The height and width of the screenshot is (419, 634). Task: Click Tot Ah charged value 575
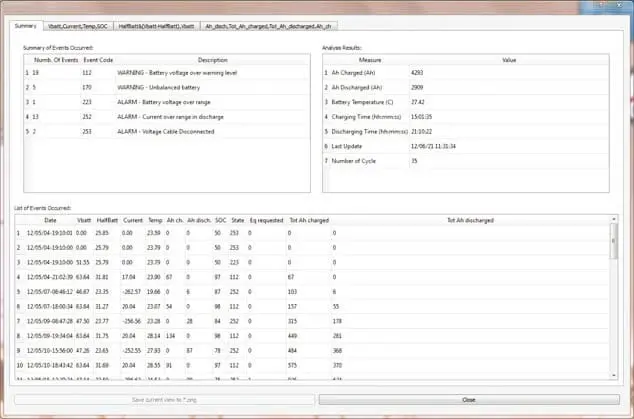point(292,365)
